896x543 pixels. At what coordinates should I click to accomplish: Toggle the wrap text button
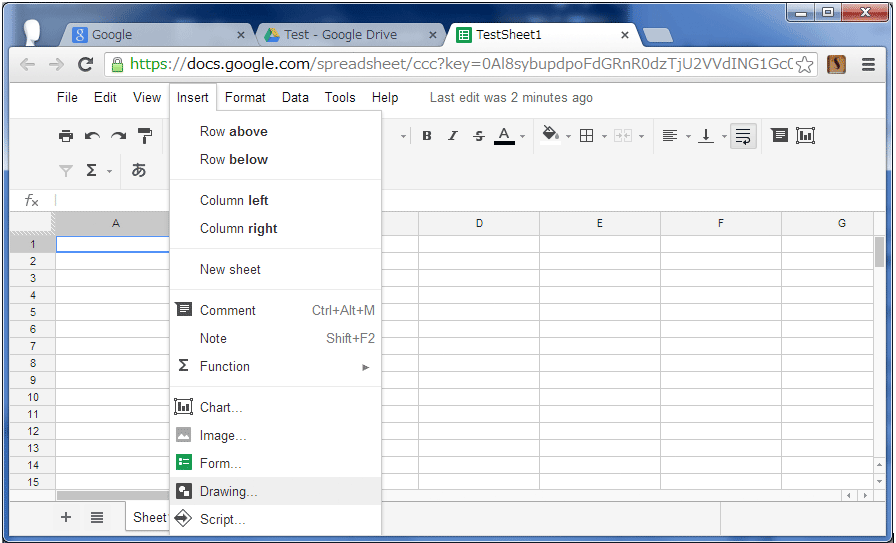coord(743,136)
